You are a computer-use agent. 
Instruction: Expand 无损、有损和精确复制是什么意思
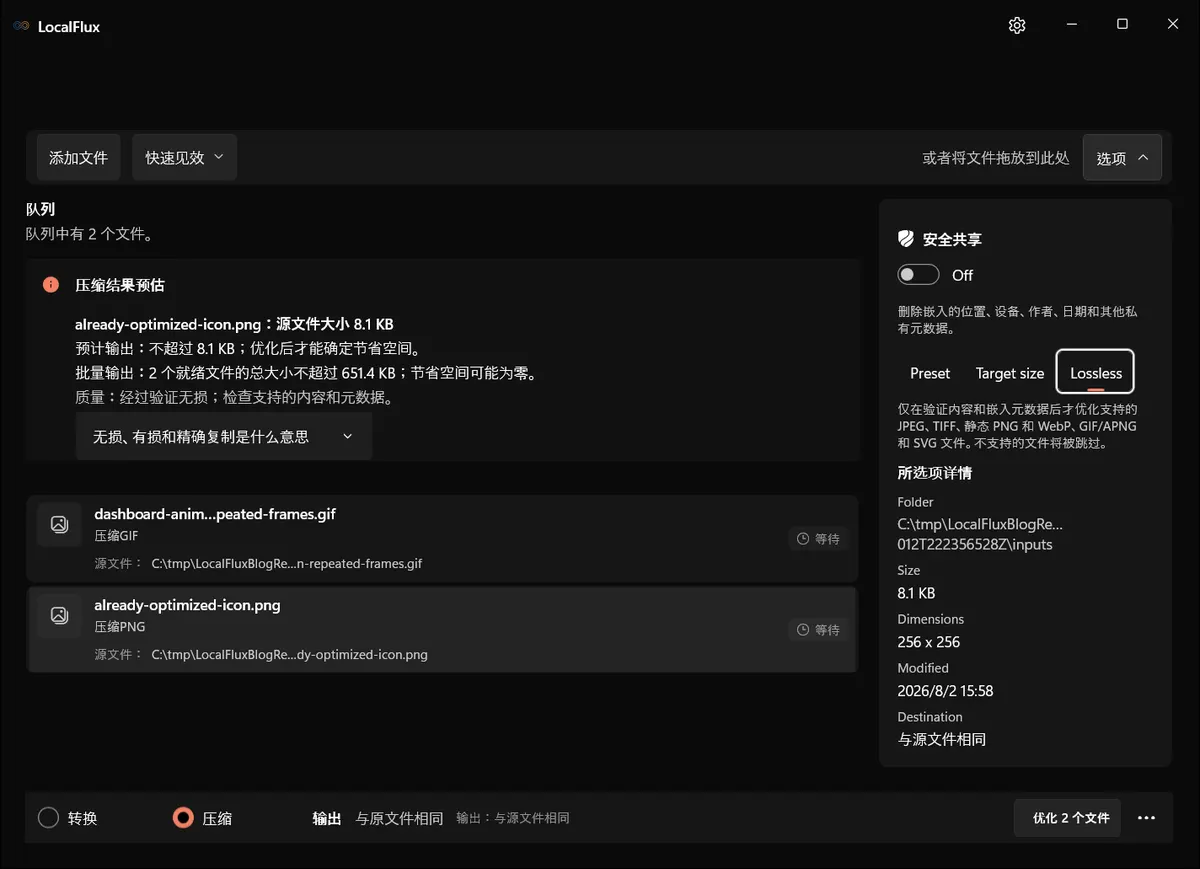pyautogui.click(x=224, y=436)
